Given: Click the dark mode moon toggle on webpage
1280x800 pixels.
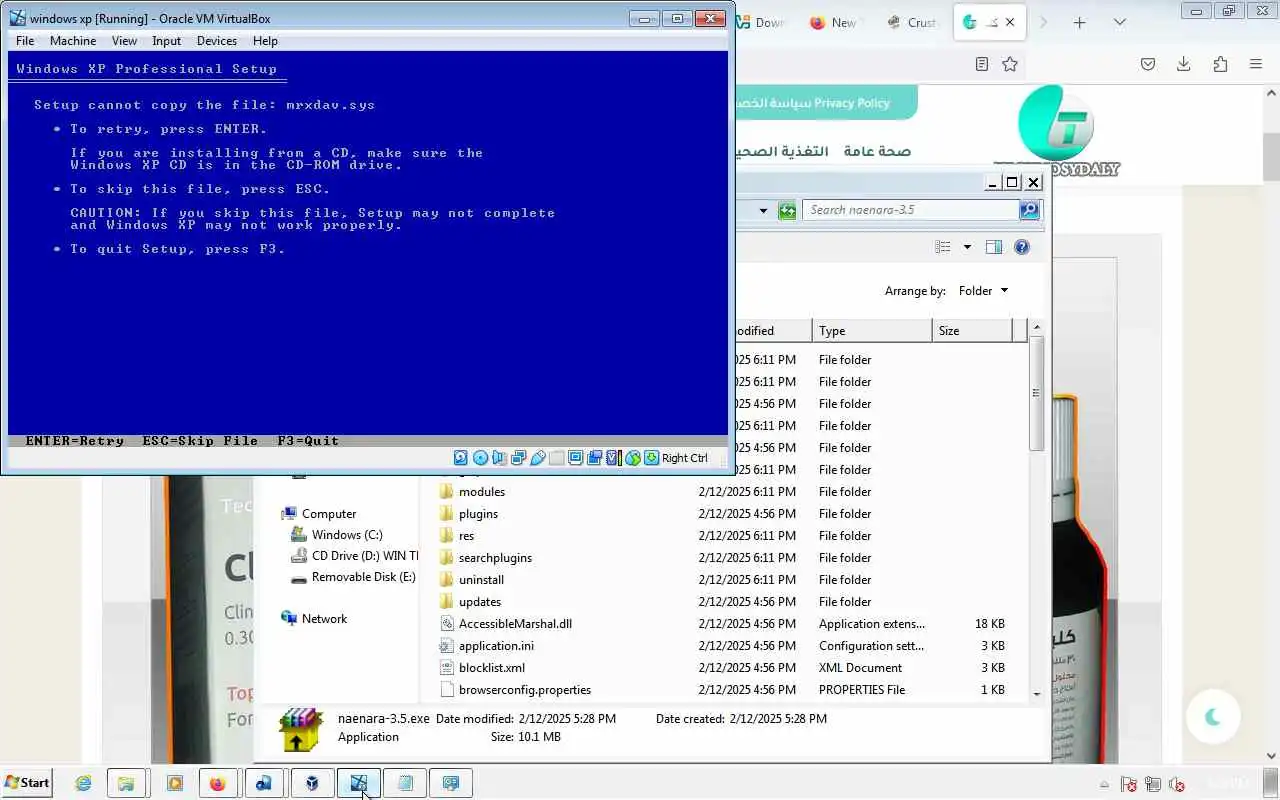Looking at the screenshot, I should click(x=1213, y=716).
